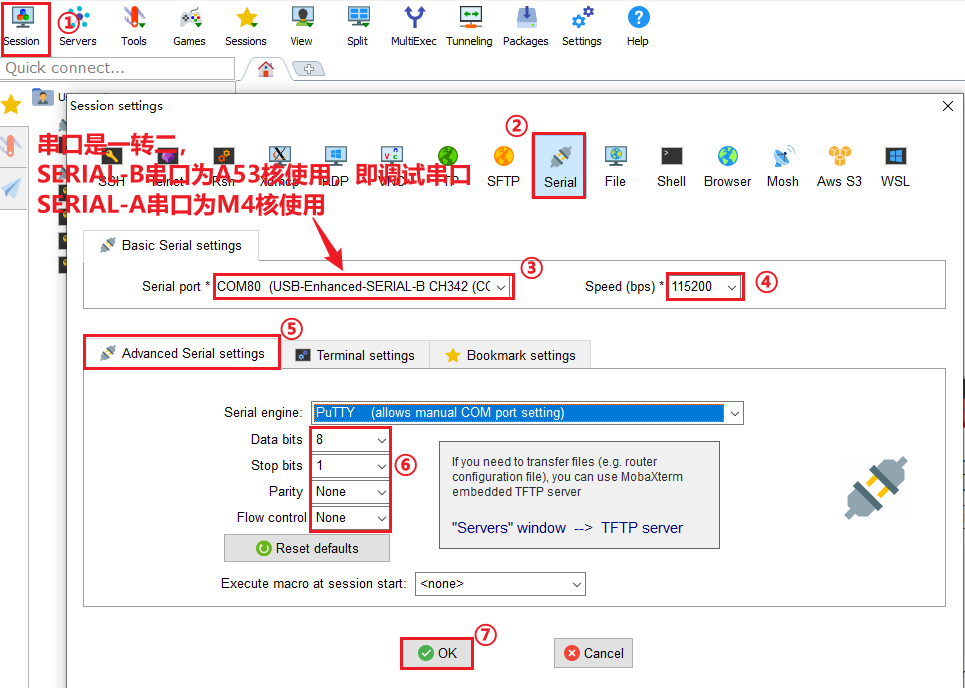
Task: Select the WSL session type
Action: (895, 166)
